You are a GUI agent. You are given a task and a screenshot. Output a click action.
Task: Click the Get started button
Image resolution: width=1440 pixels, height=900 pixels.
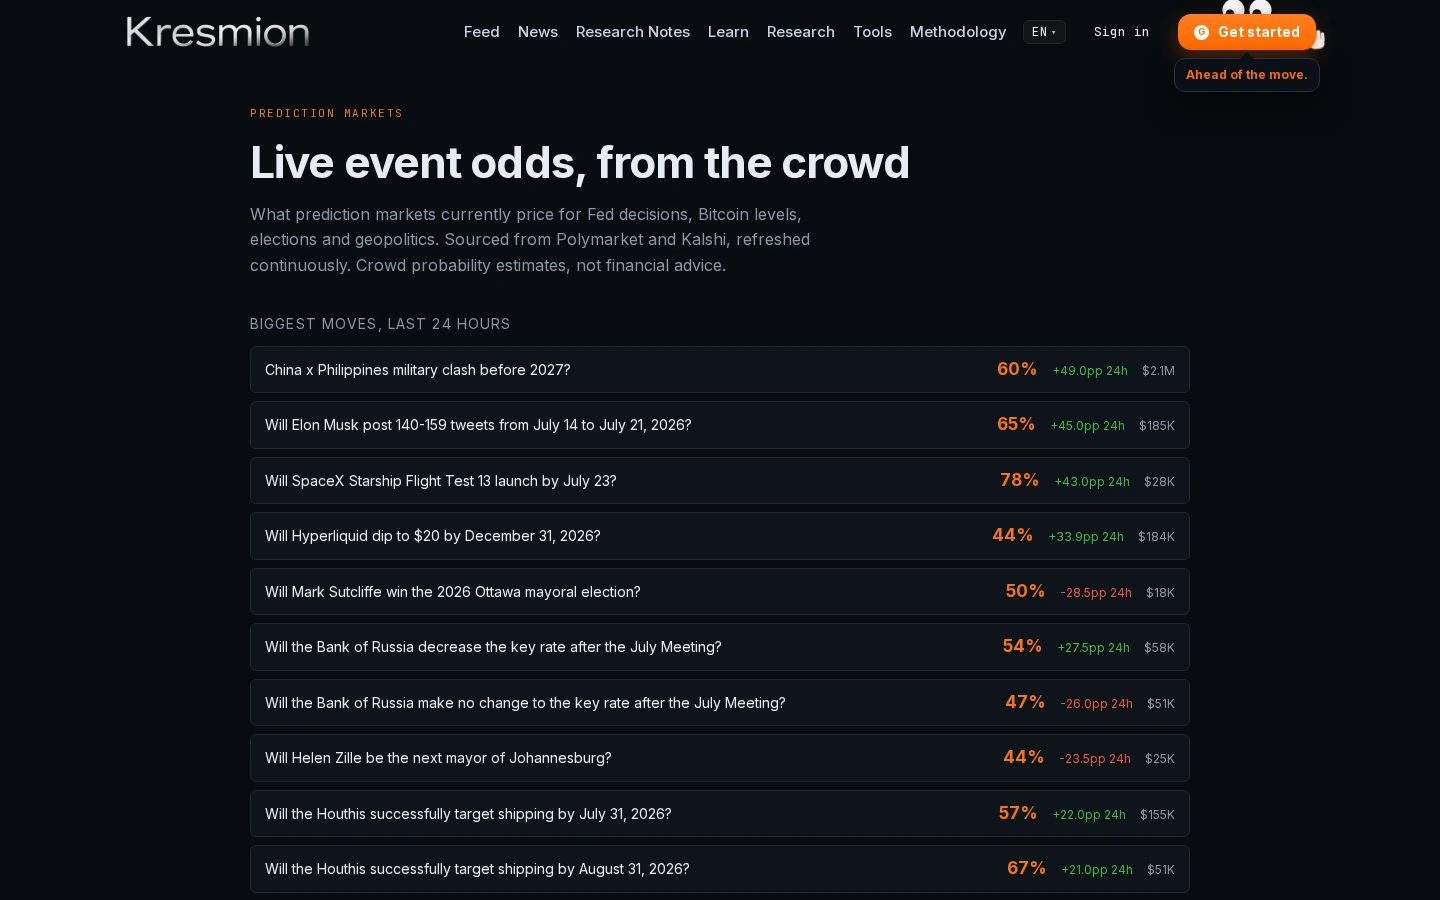[x=1247, y=32]
